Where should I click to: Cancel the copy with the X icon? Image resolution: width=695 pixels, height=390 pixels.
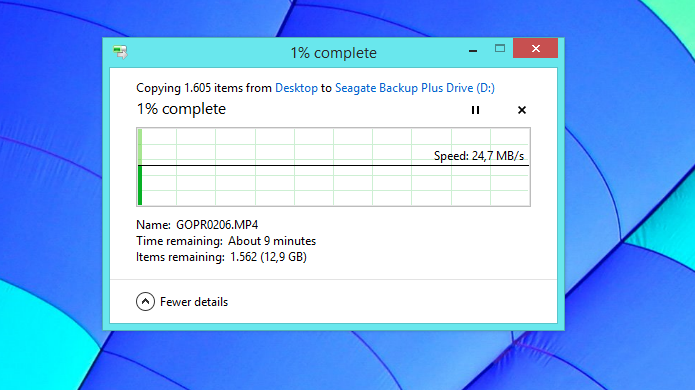522,110
